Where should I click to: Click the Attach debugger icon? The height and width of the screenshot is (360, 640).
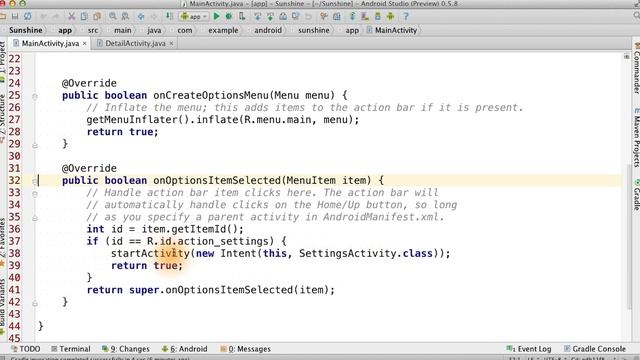click(x=242, y=16)
